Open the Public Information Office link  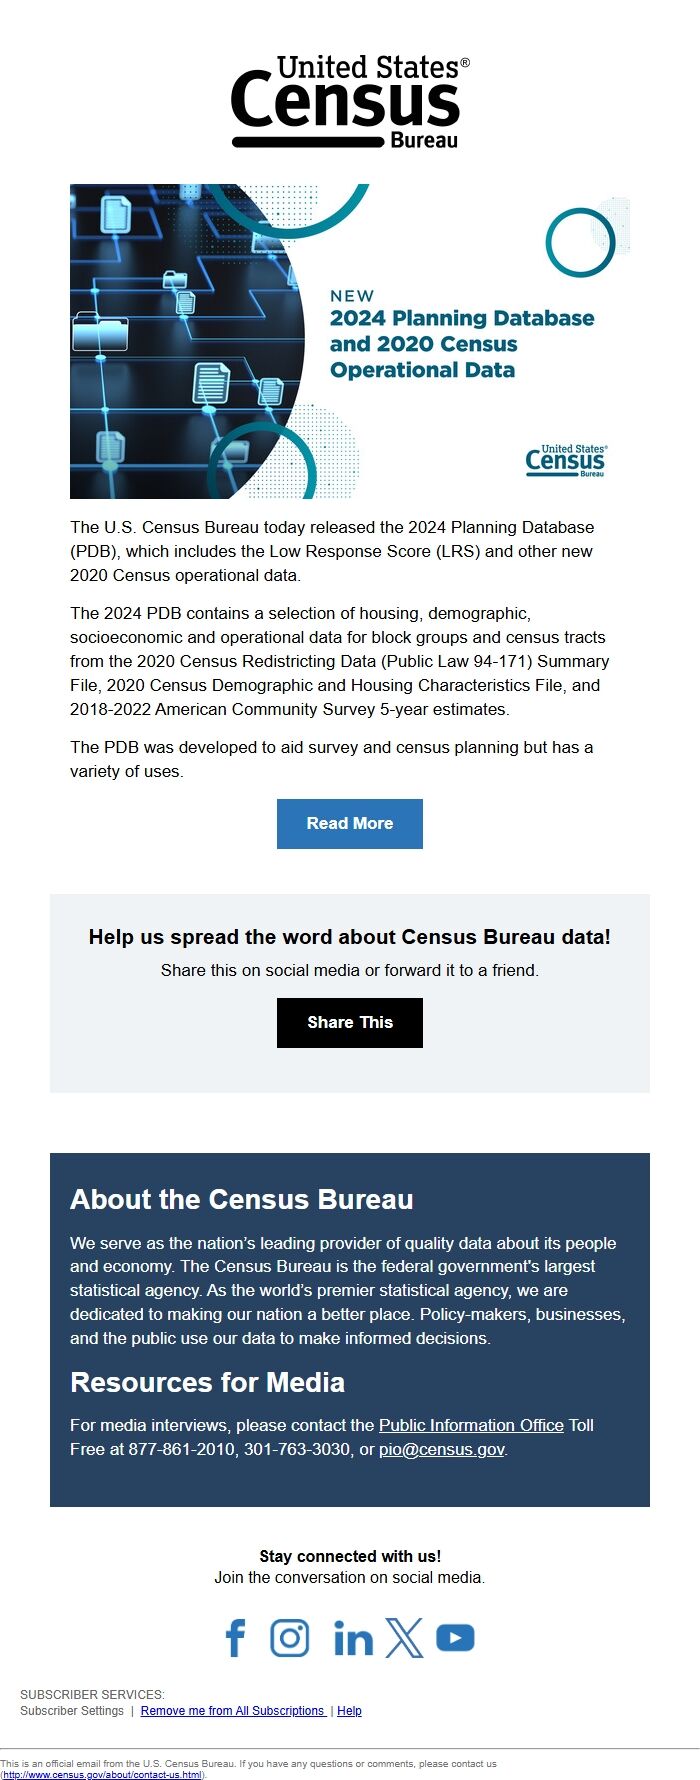click(470, 1425)
